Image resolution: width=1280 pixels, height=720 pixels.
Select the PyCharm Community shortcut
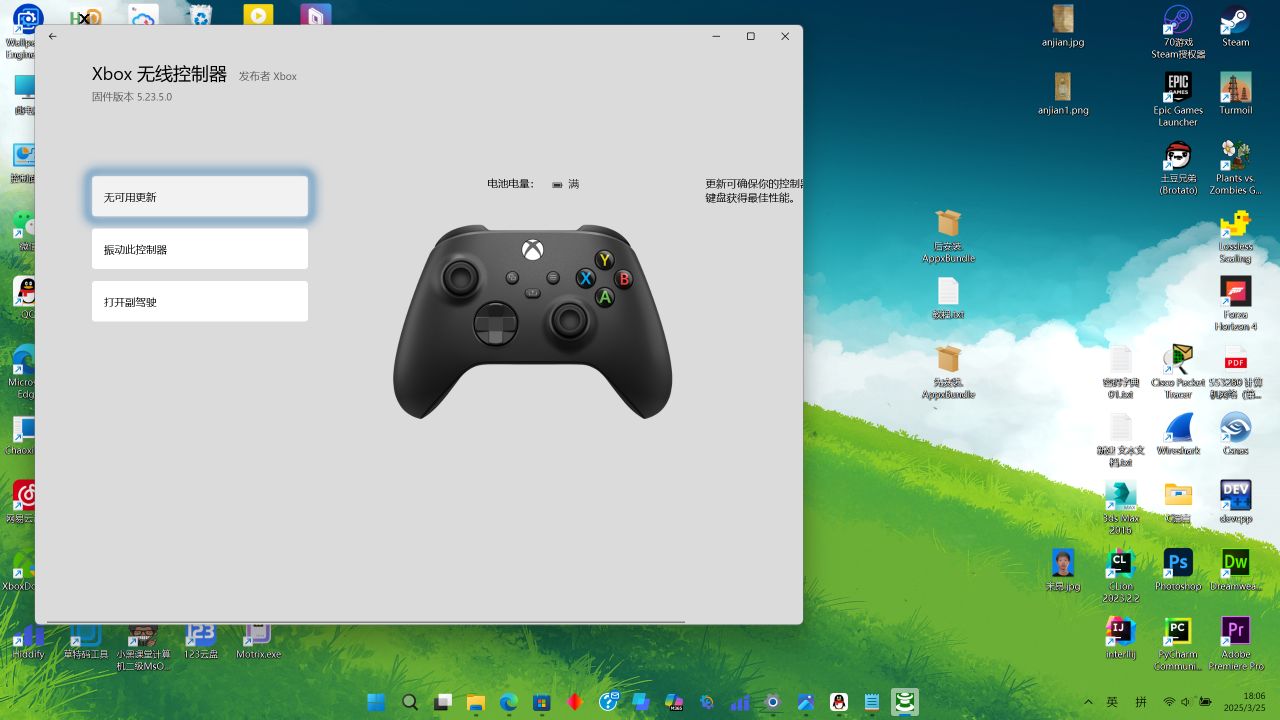[x=1178, y=644]
